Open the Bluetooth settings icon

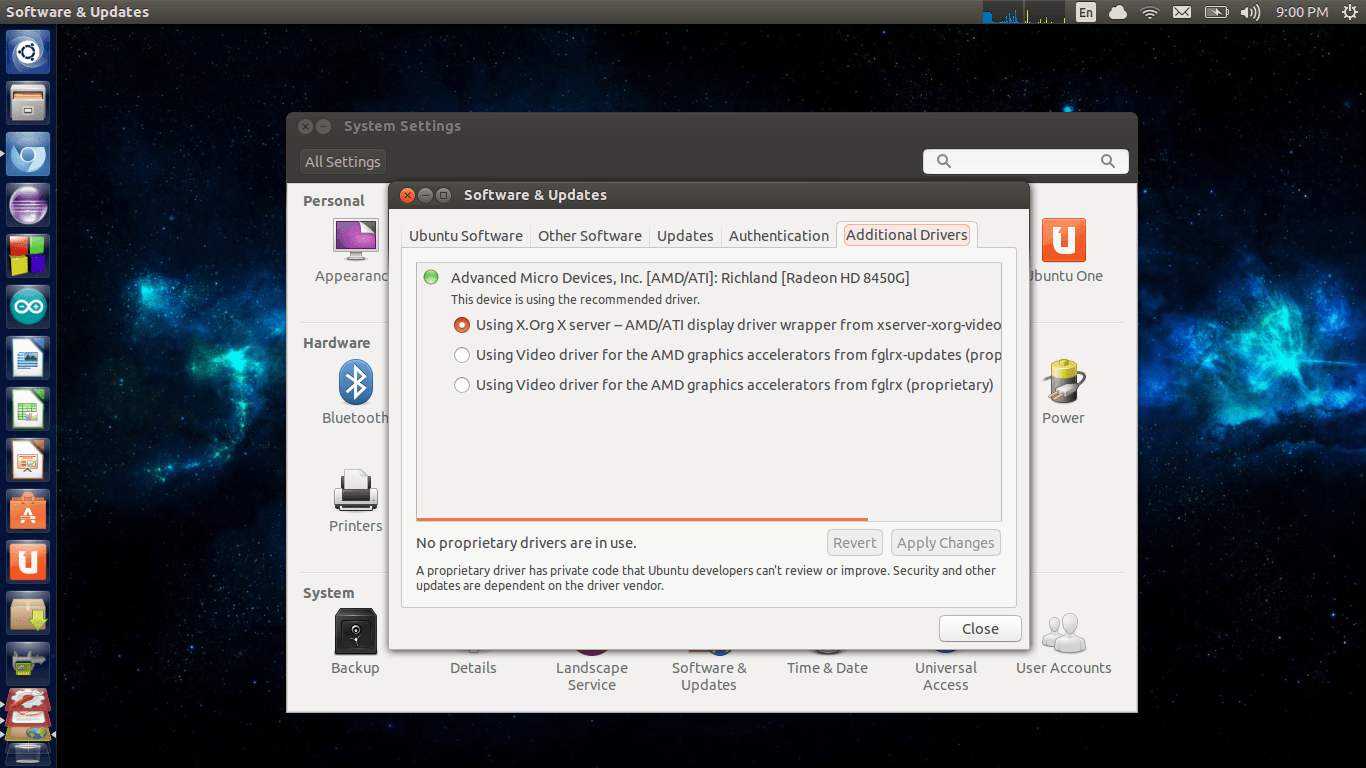pos(355,383)
